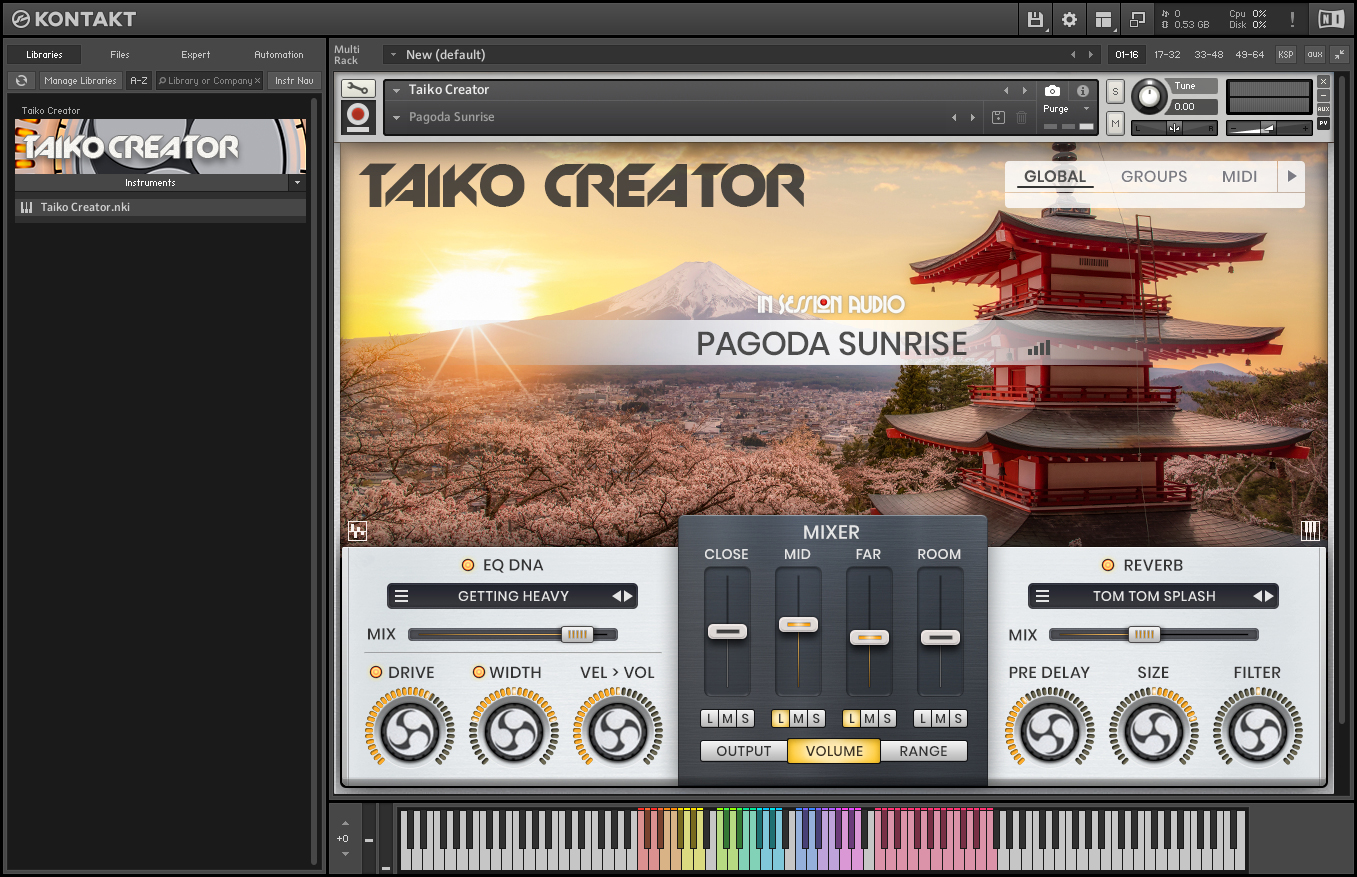Collapse multi rack with the arrows icon

click(x=1339, y=54)
